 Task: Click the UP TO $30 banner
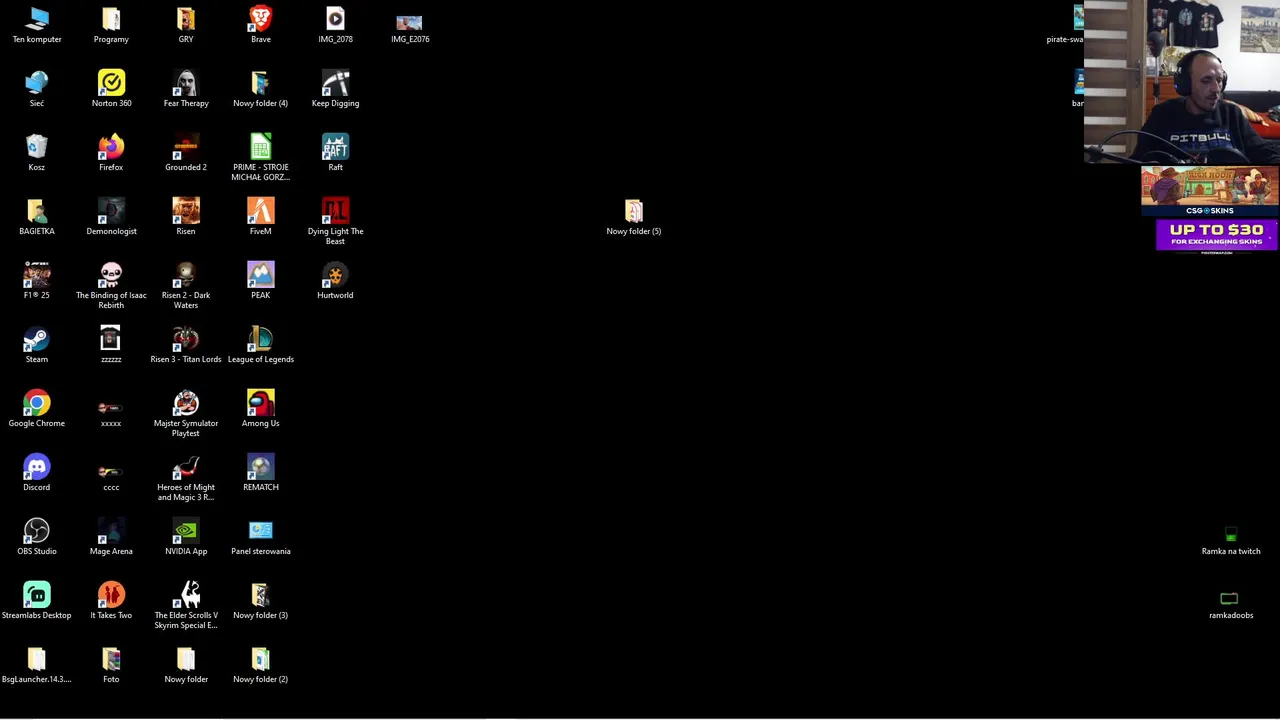(x=1217, y=237)
